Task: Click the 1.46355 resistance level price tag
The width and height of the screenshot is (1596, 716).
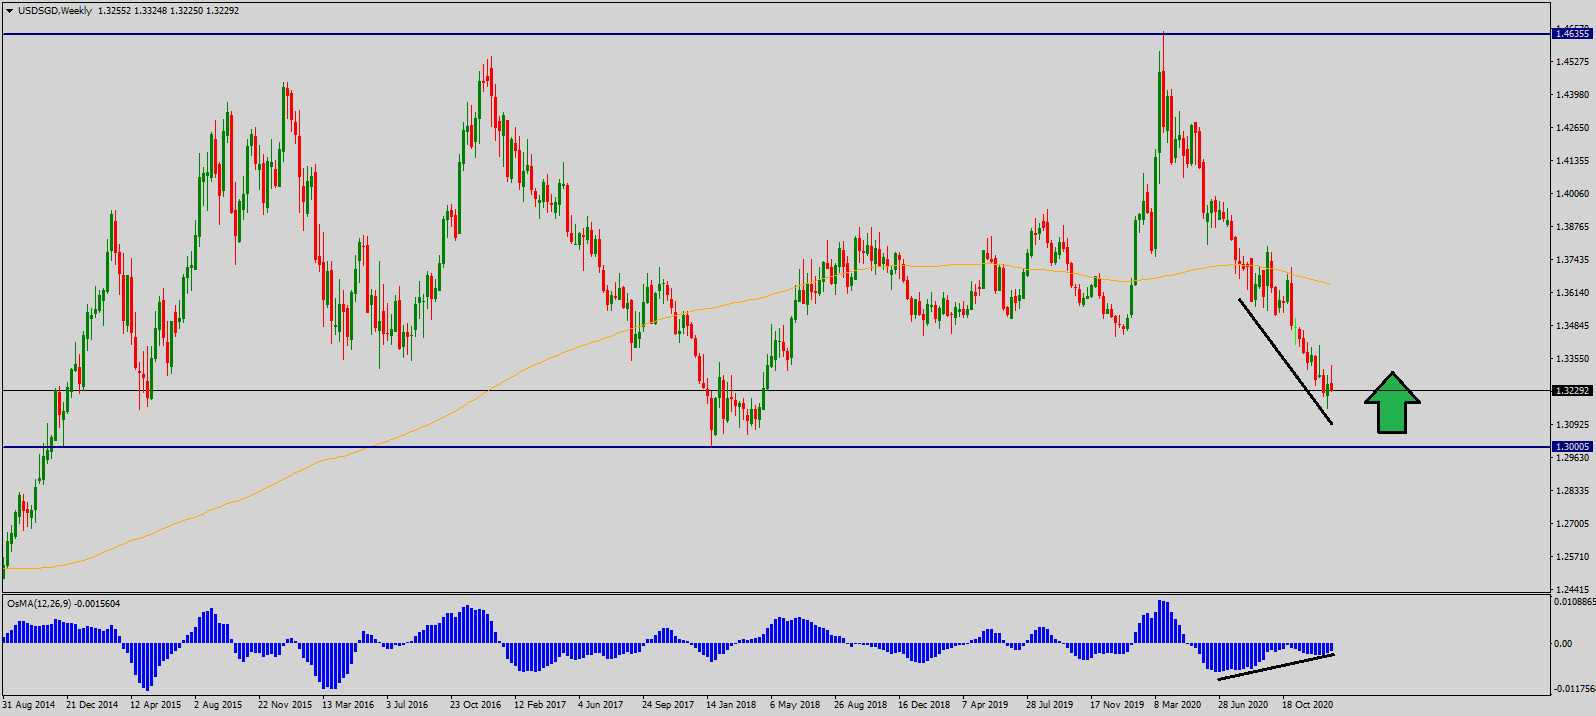Action: 1572,34
